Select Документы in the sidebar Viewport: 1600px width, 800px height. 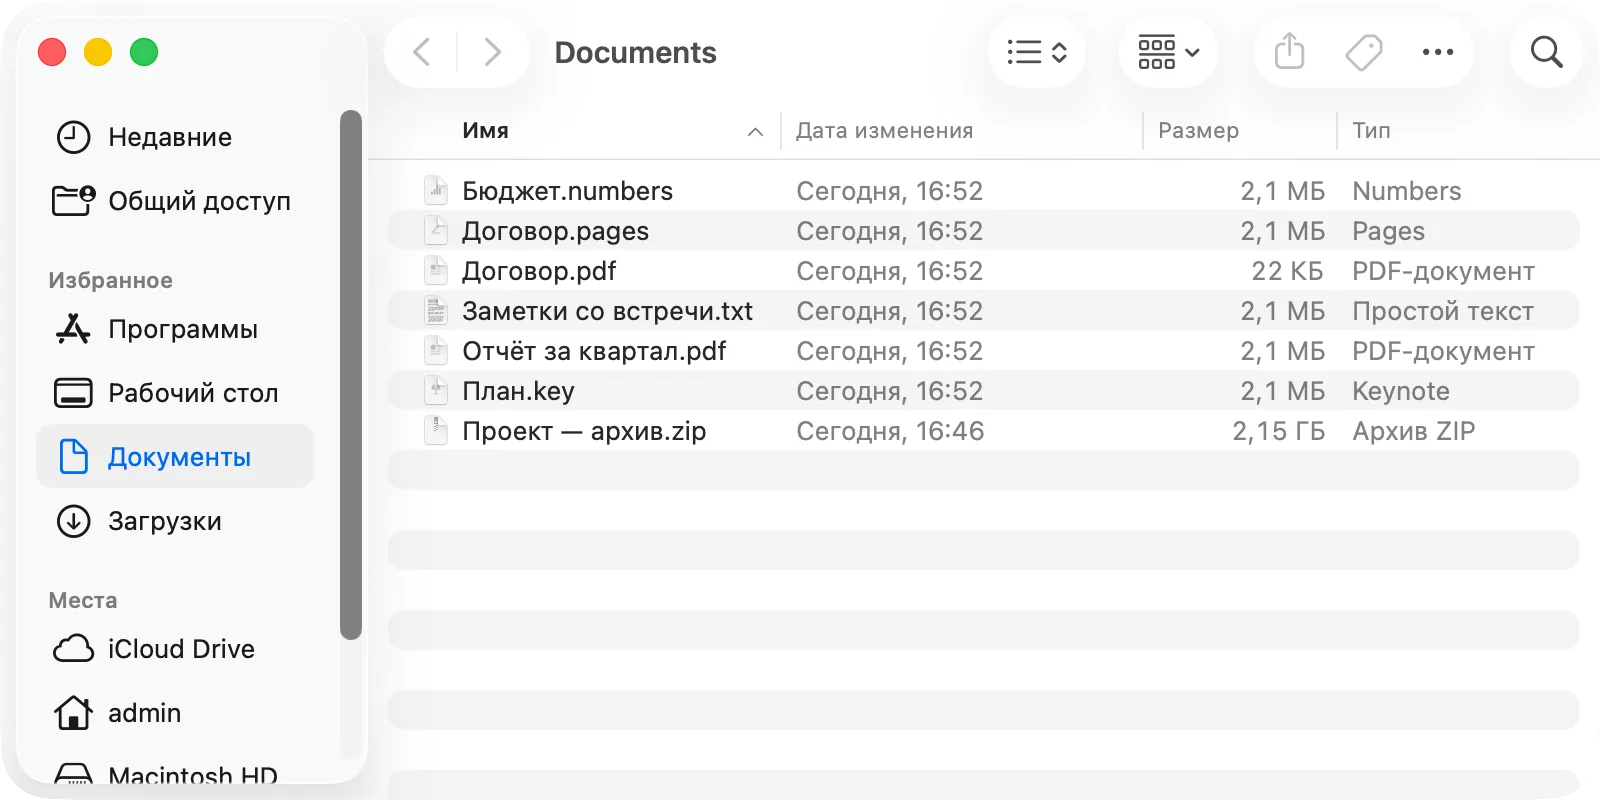point(175,457)
